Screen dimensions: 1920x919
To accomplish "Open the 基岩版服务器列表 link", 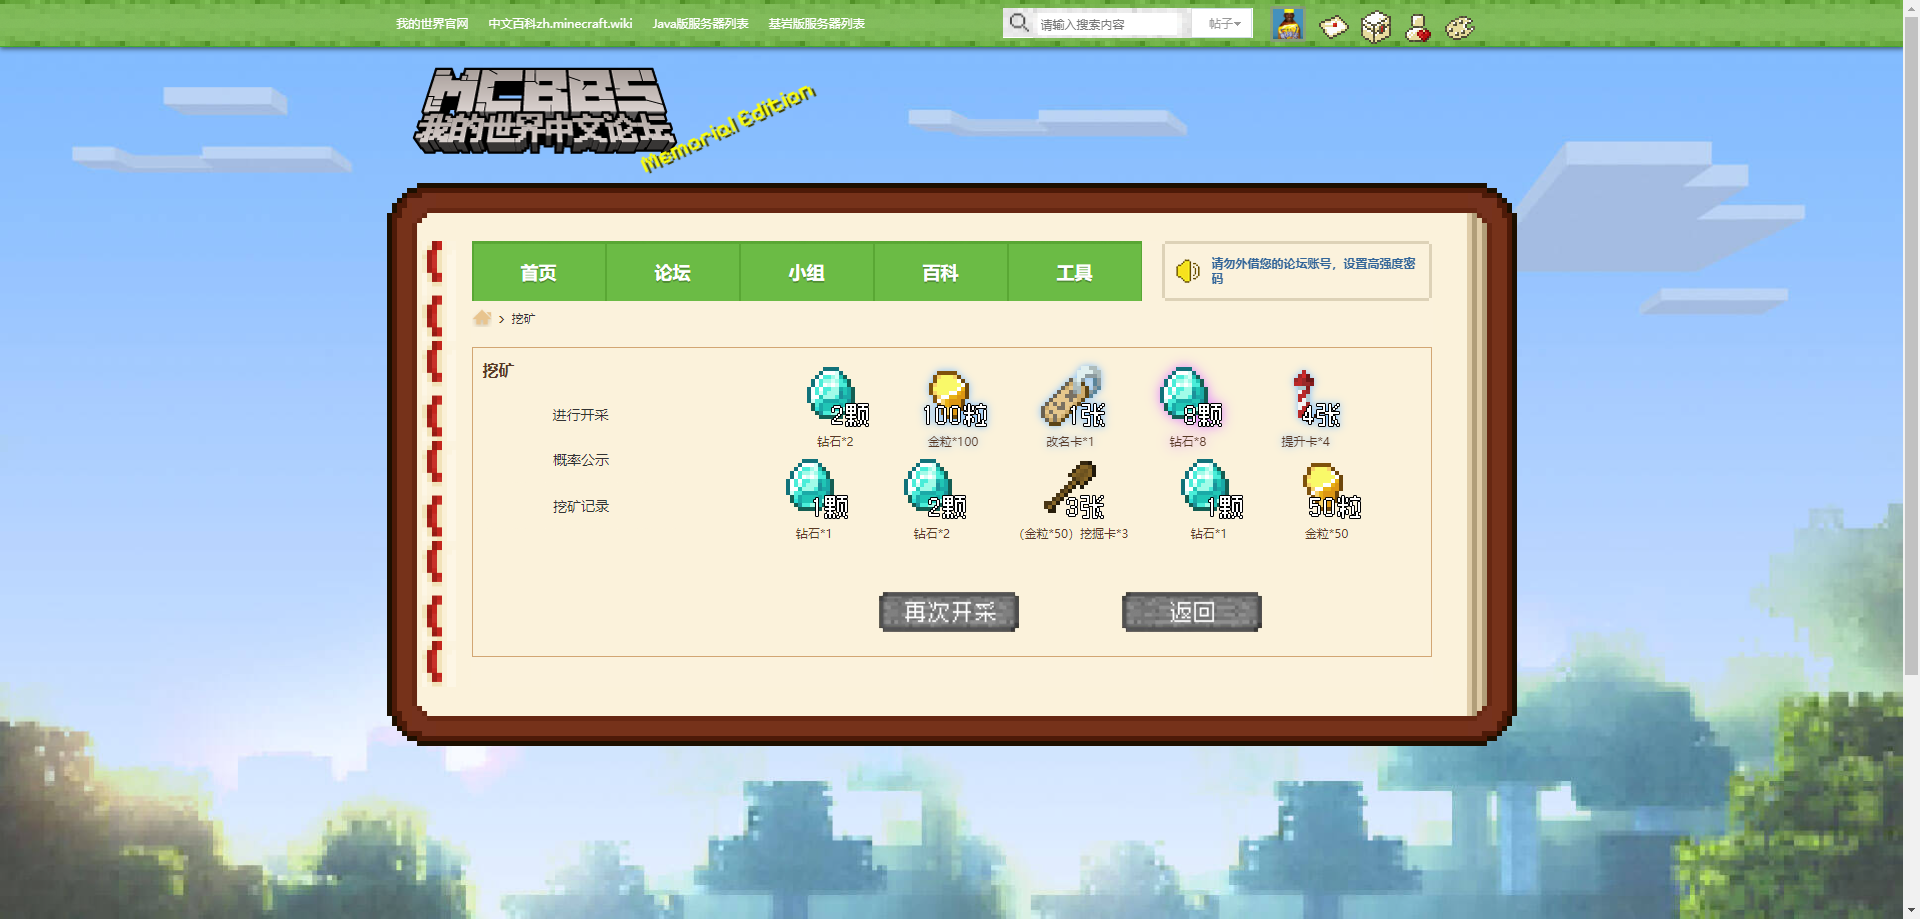I will [816, 24].
